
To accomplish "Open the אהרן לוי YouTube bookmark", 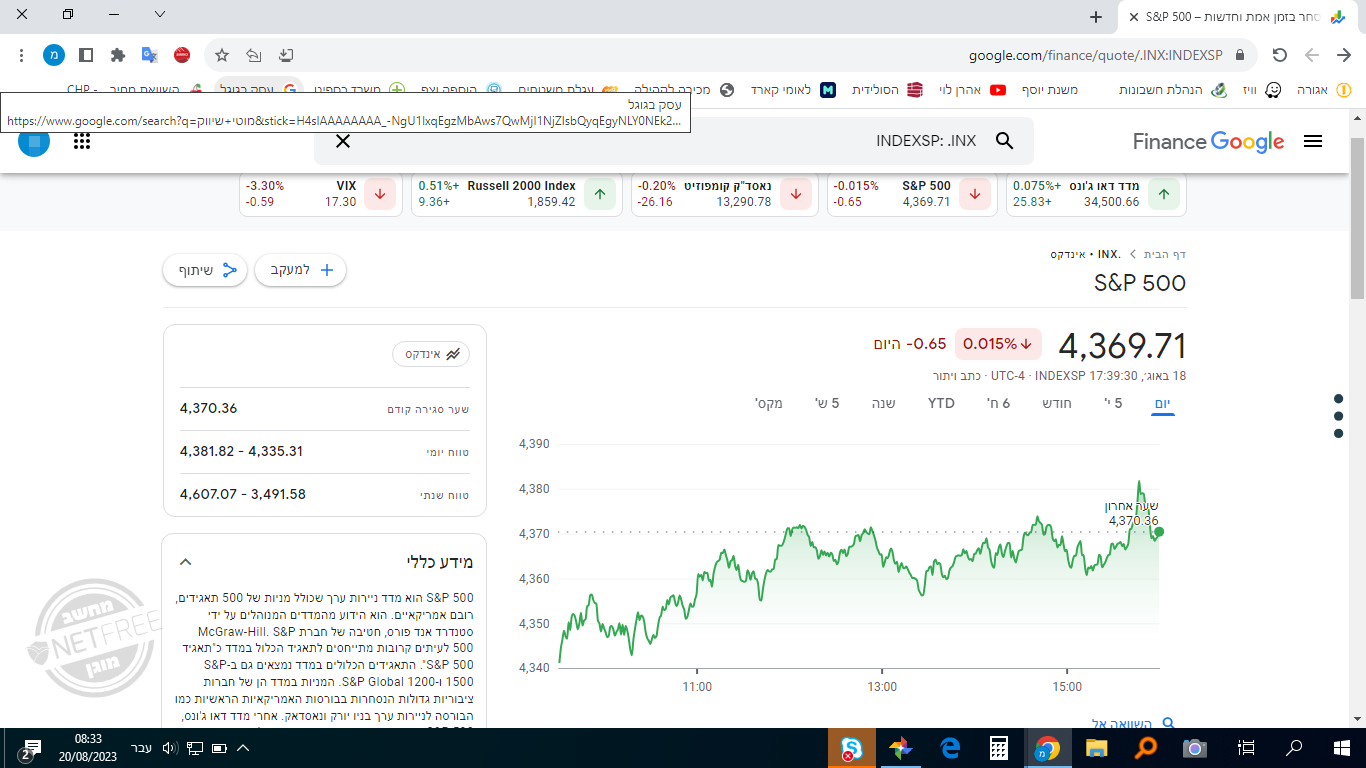I will (973, 90).
